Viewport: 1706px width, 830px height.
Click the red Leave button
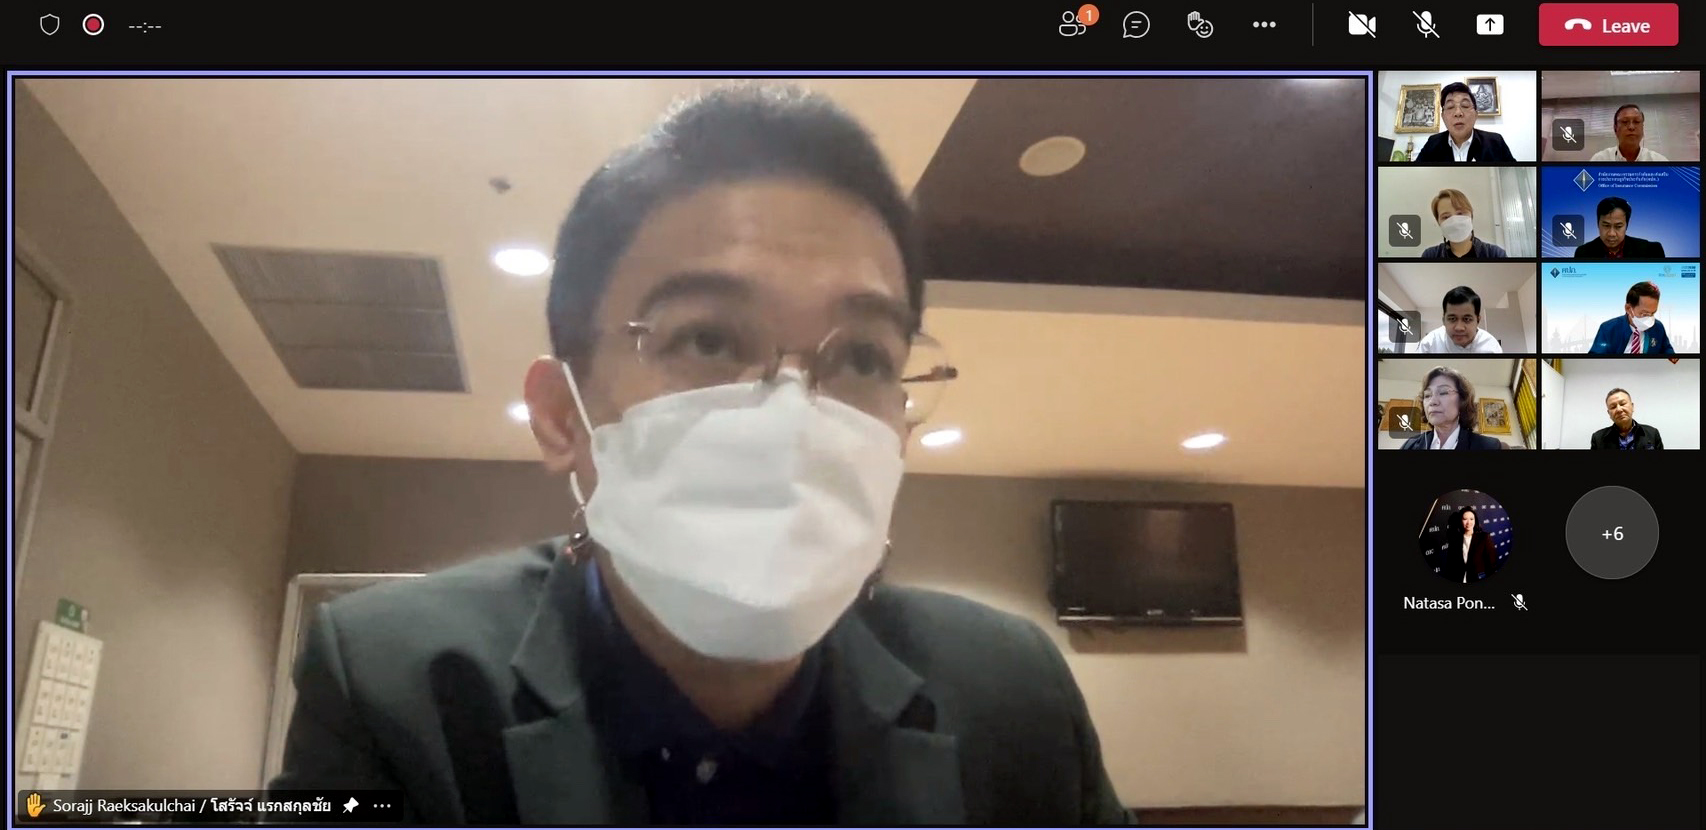(1608, 26)
